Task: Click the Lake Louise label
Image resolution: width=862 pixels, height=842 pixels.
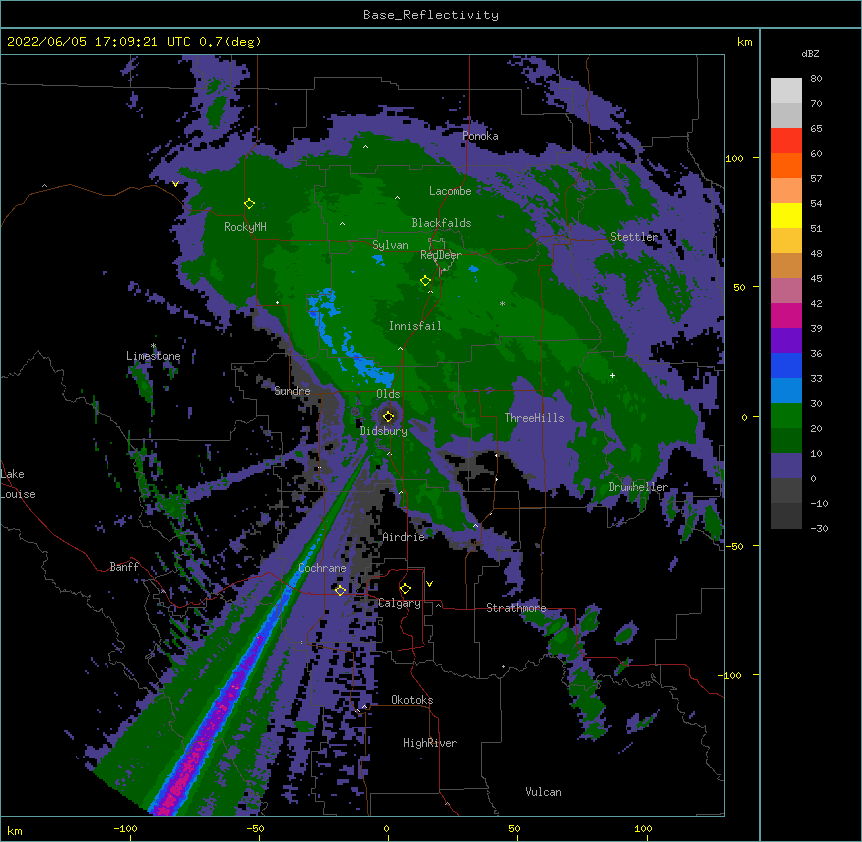Action: click(18, 484)
